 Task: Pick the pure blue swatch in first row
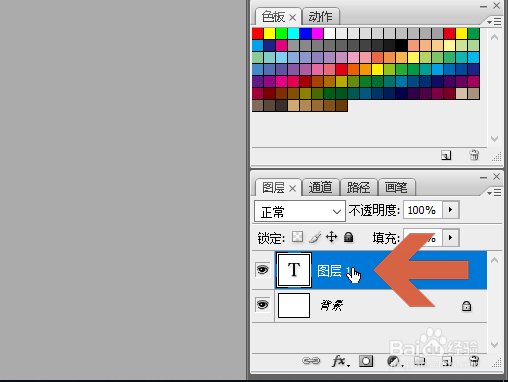306,33
